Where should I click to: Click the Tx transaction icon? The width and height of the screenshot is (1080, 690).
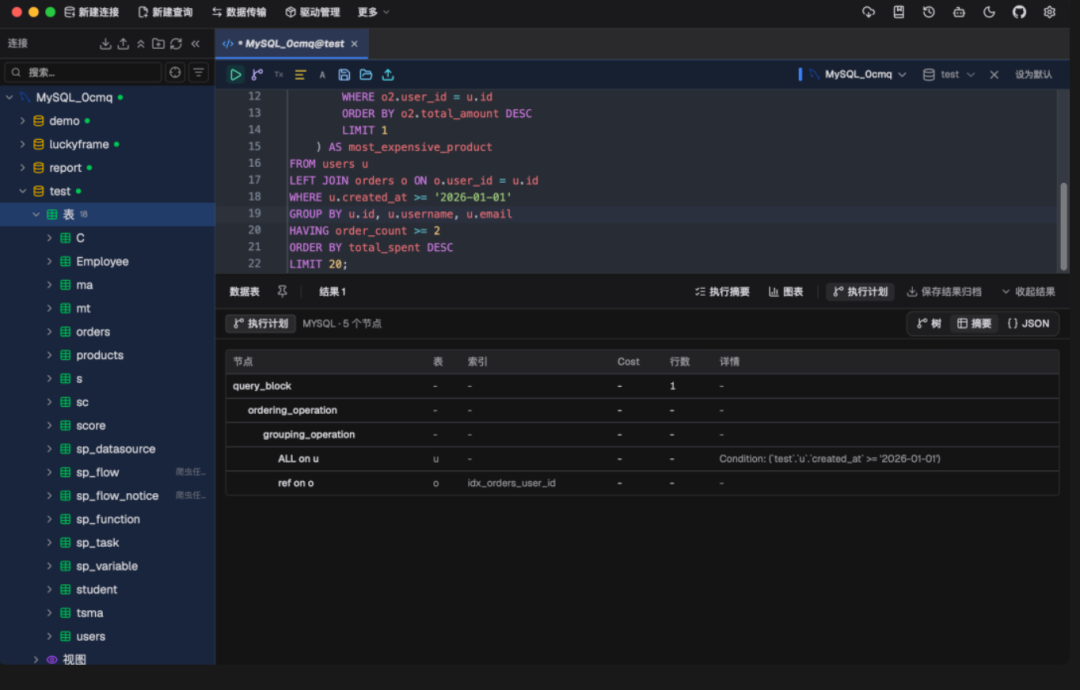278,74
